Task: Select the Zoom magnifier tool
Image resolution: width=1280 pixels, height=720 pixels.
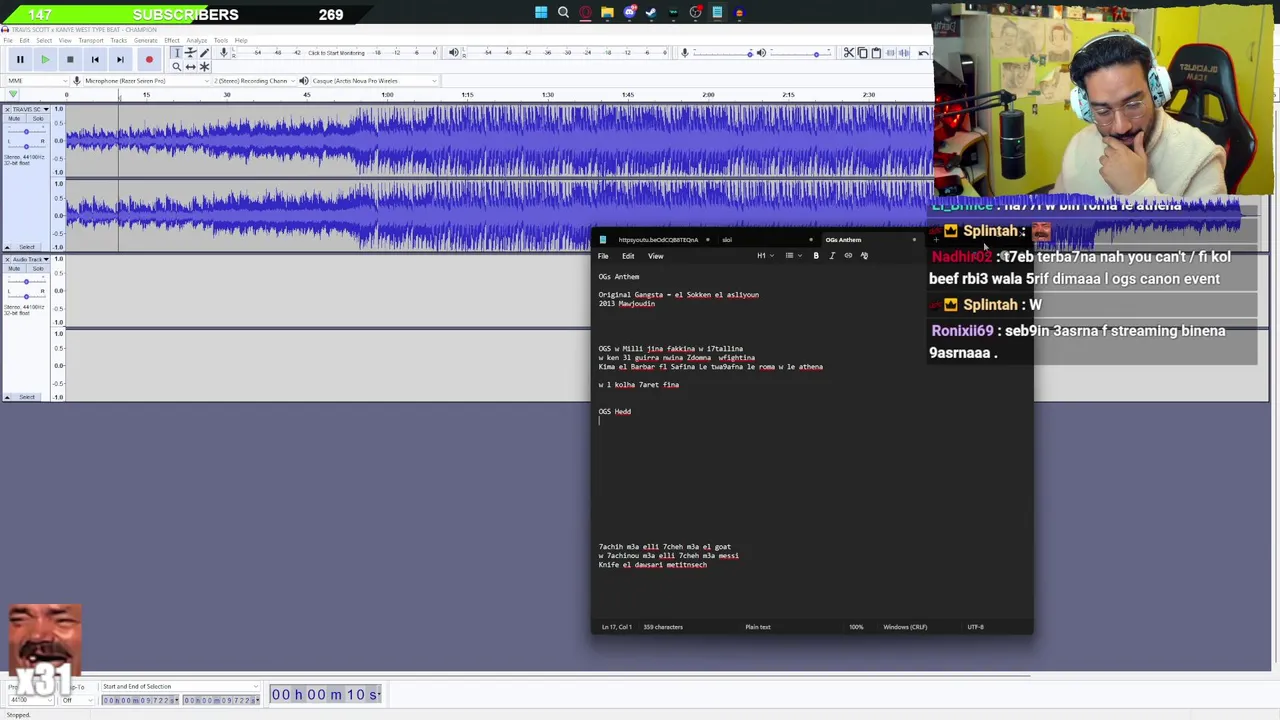Action: [x=177, y=67]
